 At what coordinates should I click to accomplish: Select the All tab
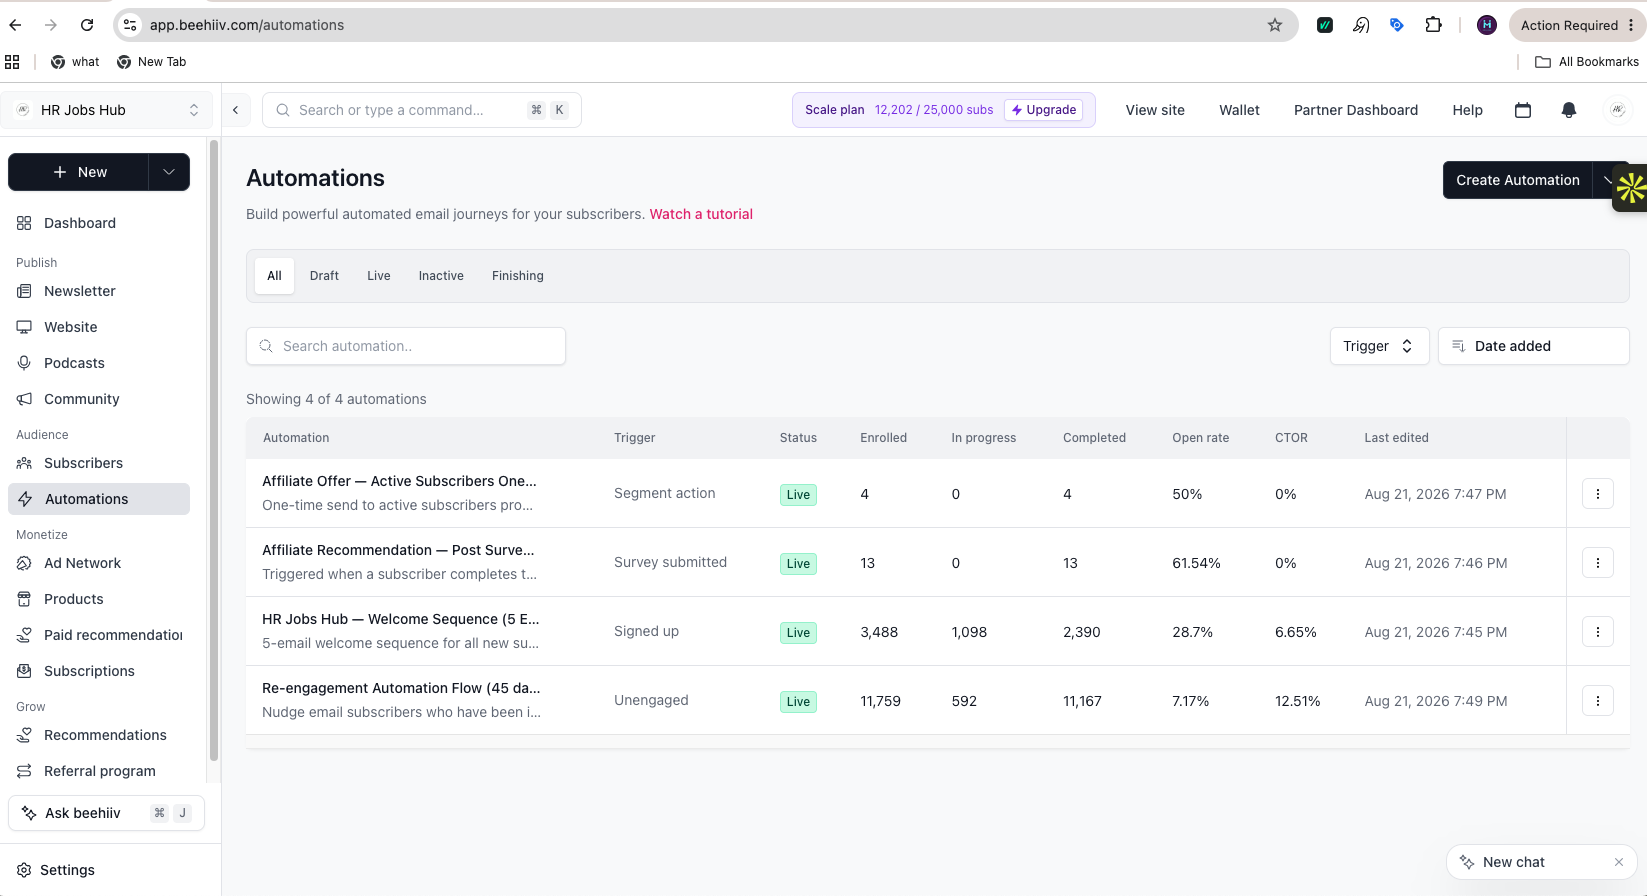pyautogui.click(x=274, y=276)
